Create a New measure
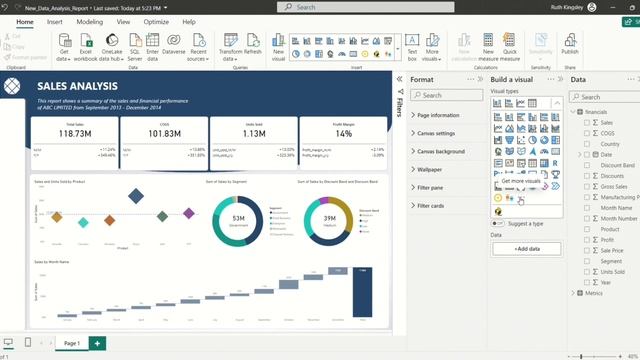Viewport: 640px width, 360px height. click(x=488, y=47)
